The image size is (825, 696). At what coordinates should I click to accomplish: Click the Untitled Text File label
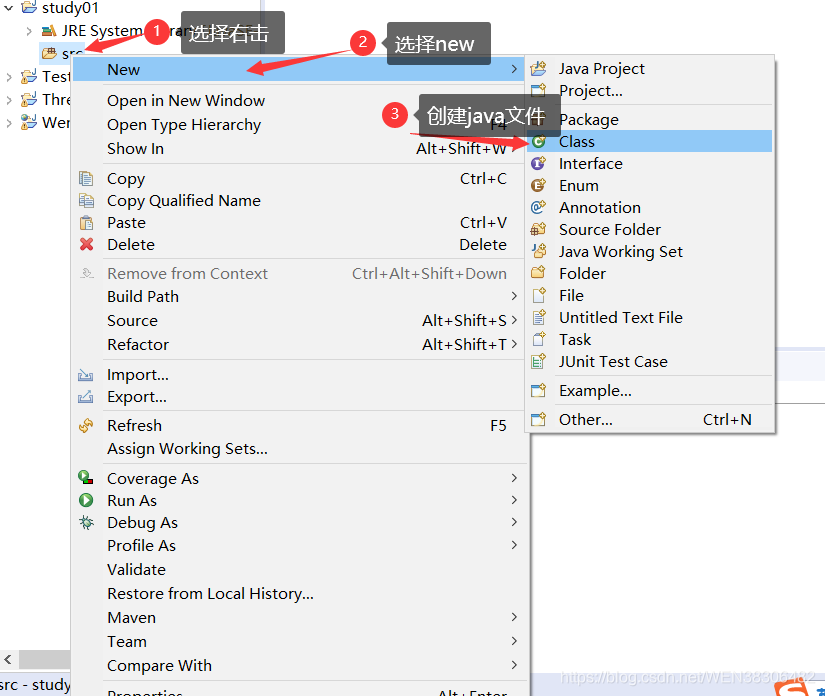point(621,318)
